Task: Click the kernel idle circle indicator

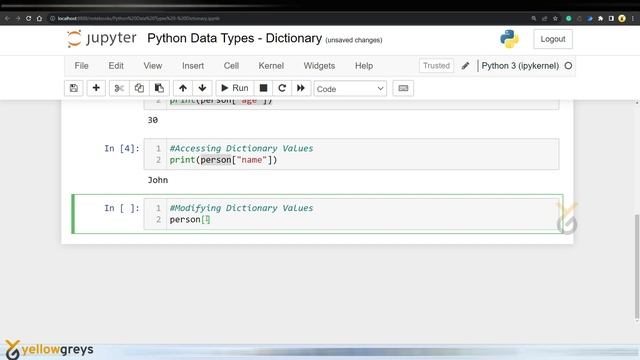Action: [568, 66]
